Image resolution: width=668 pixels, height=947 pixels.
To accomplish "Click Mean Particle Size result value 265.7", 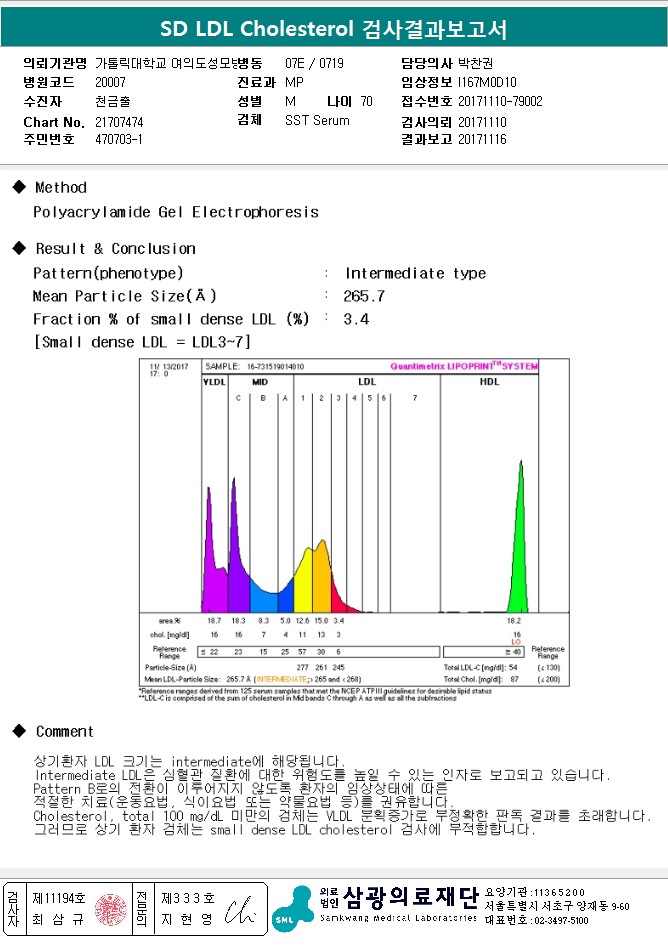I will pos(364,296).
